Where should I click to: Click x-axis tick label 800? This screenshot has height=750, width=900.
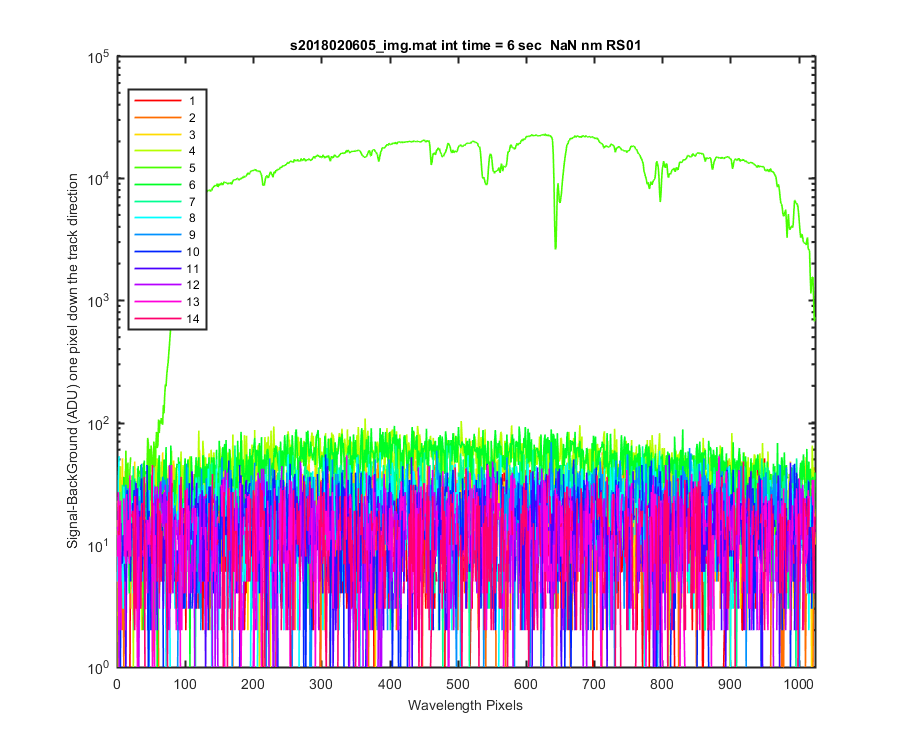click(x=662, y=684)
